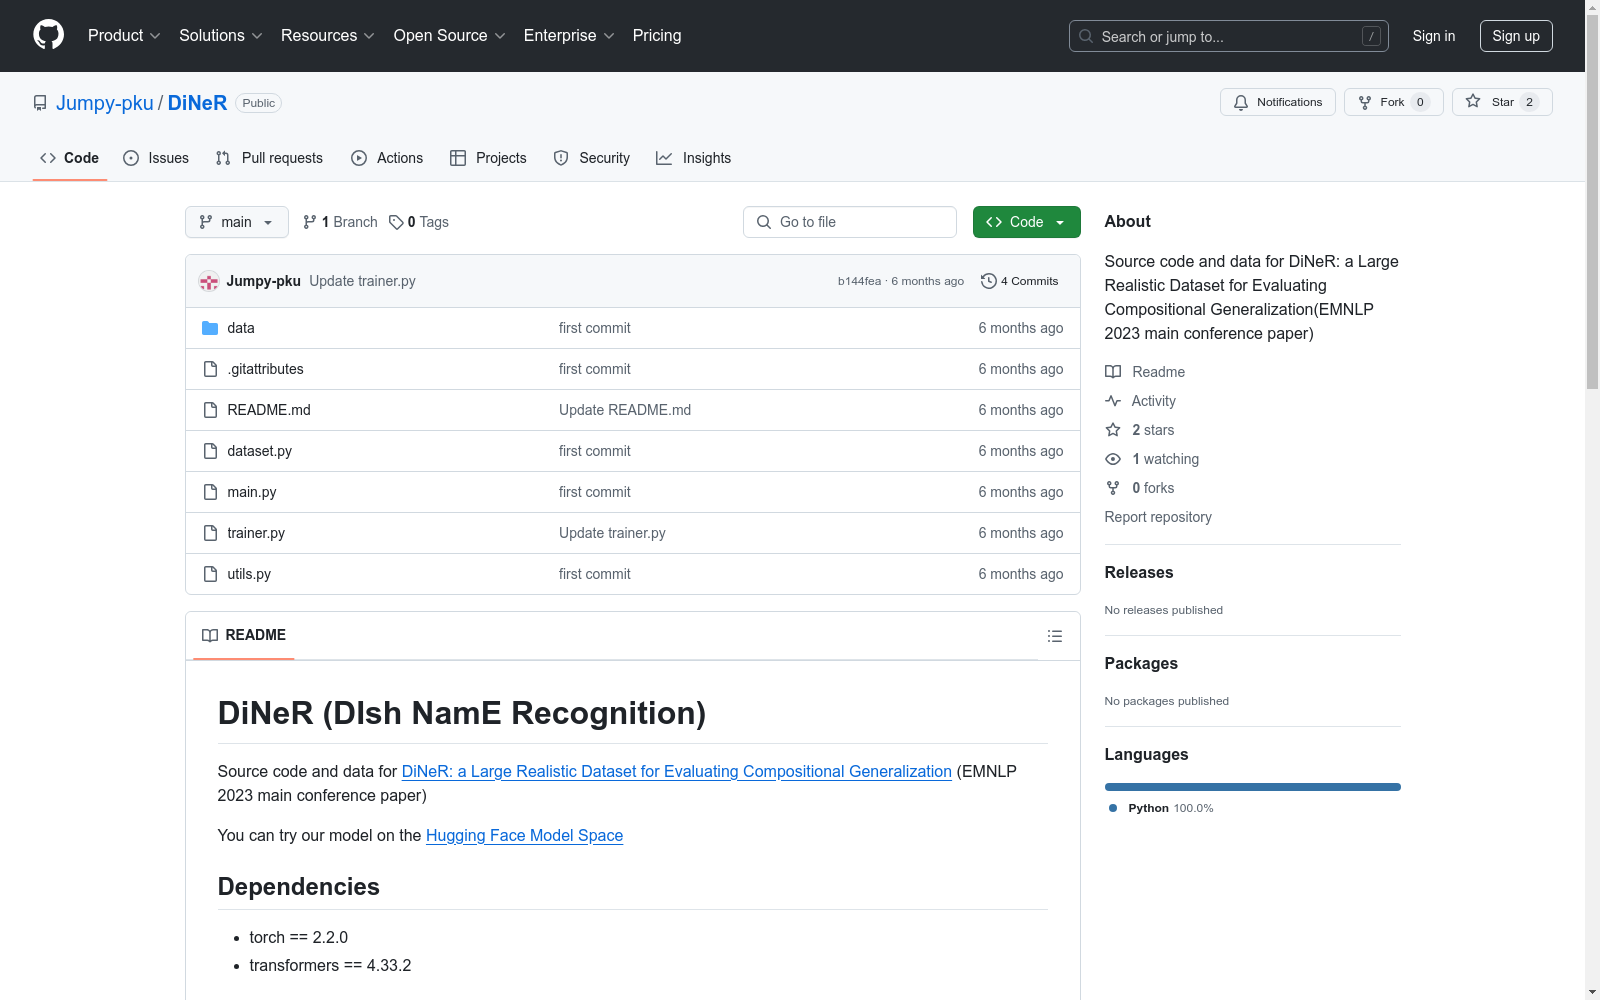Open the Packages heading link
1600x1000 pixels.
(1141, 663)
